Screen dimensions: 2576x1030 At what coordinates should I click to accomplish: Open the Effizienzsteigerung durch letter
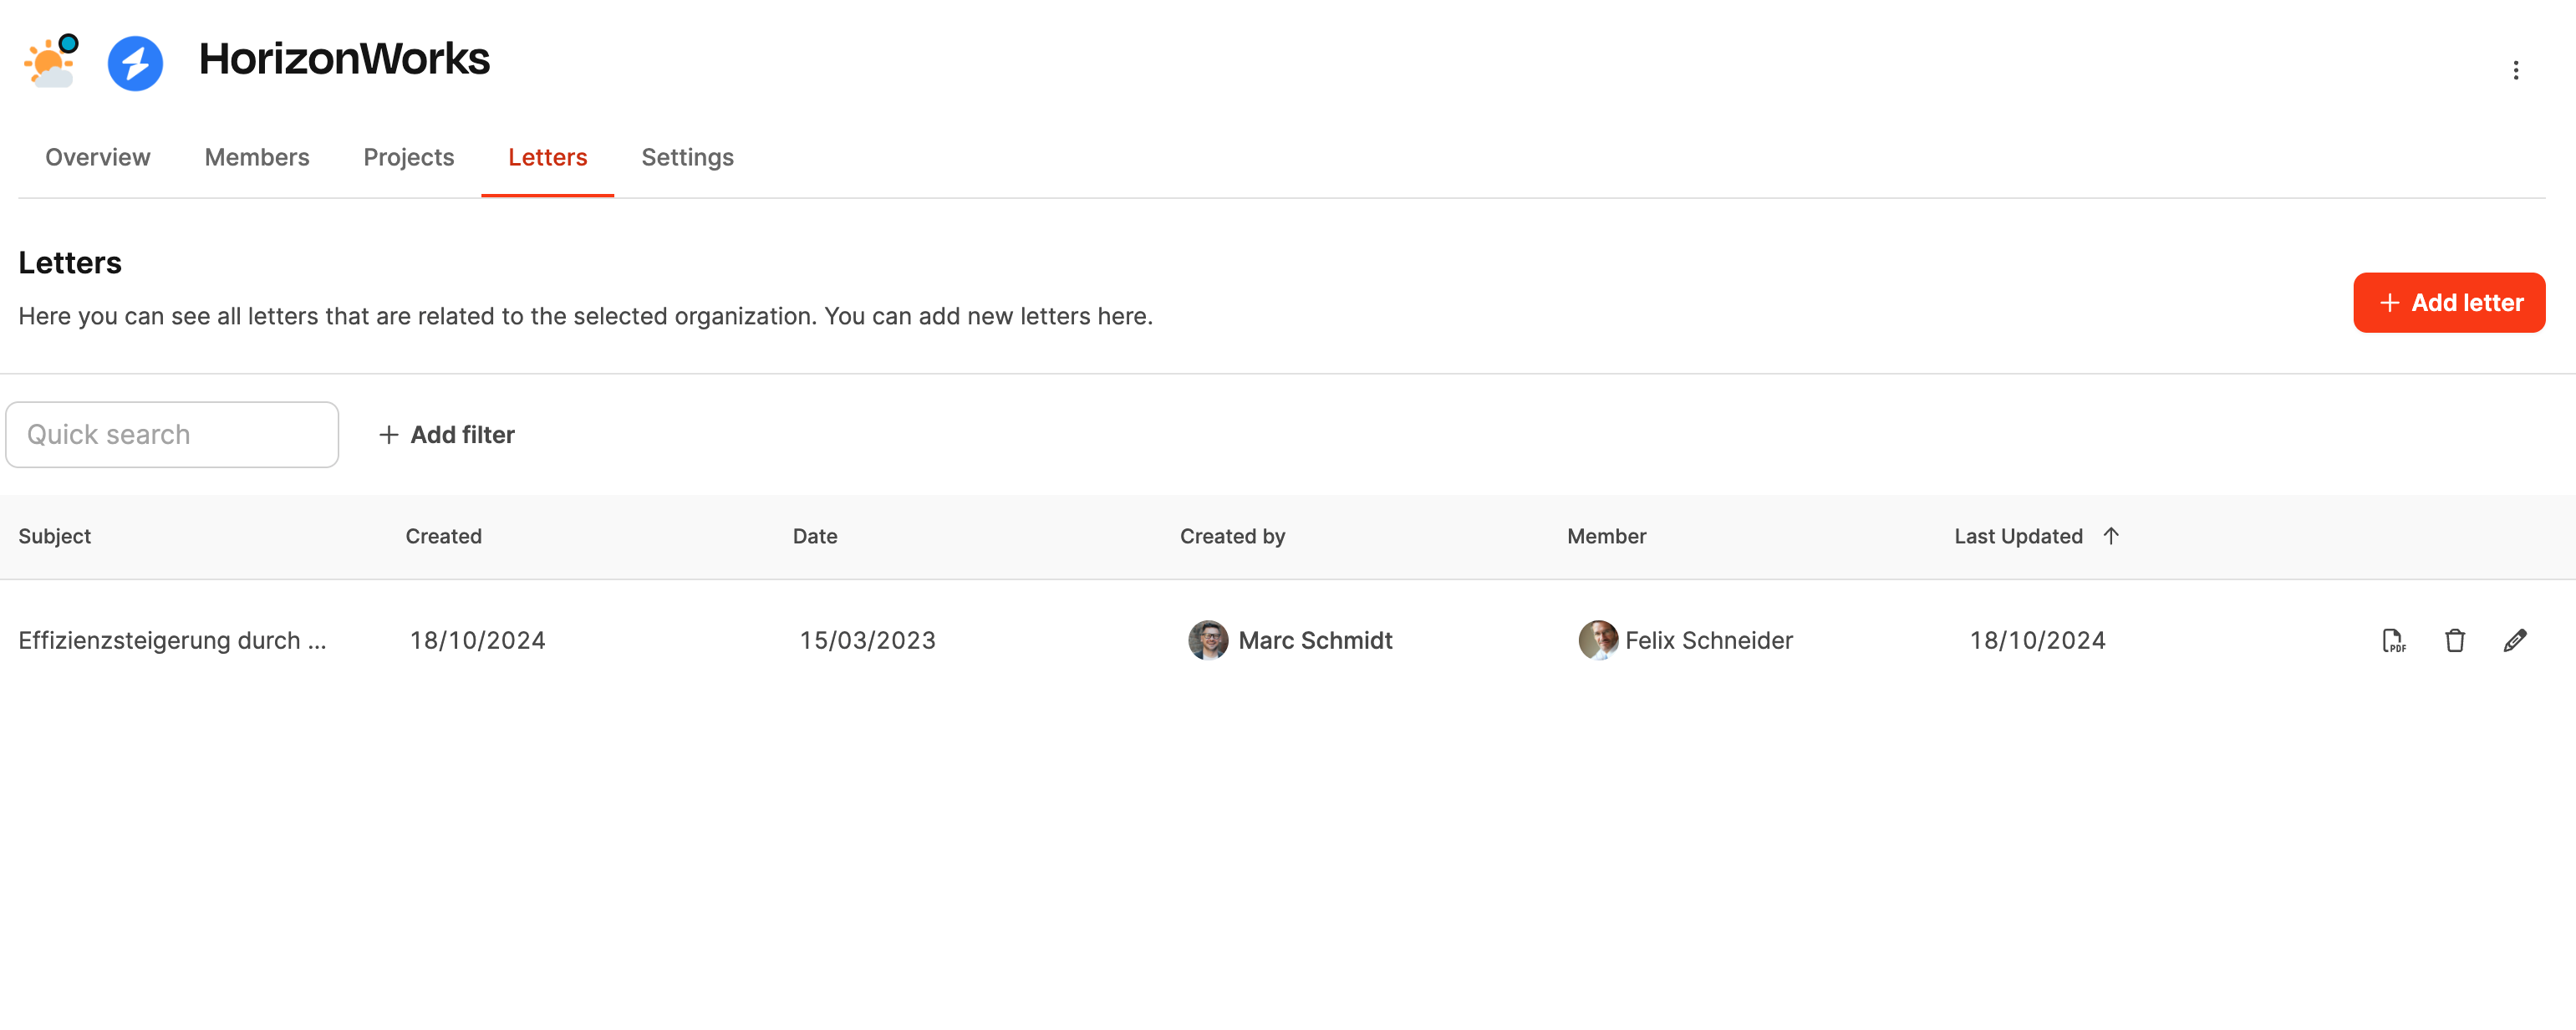pos(172,640)
